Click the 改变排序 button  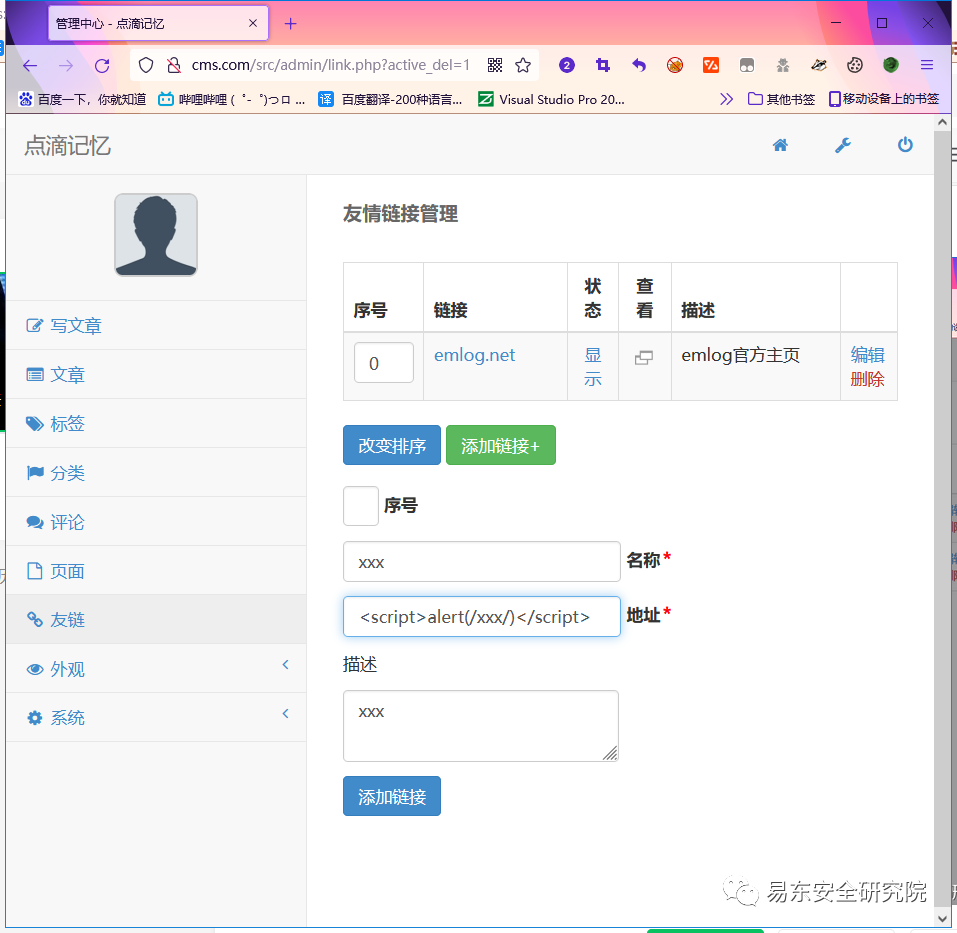coord(392,445)
